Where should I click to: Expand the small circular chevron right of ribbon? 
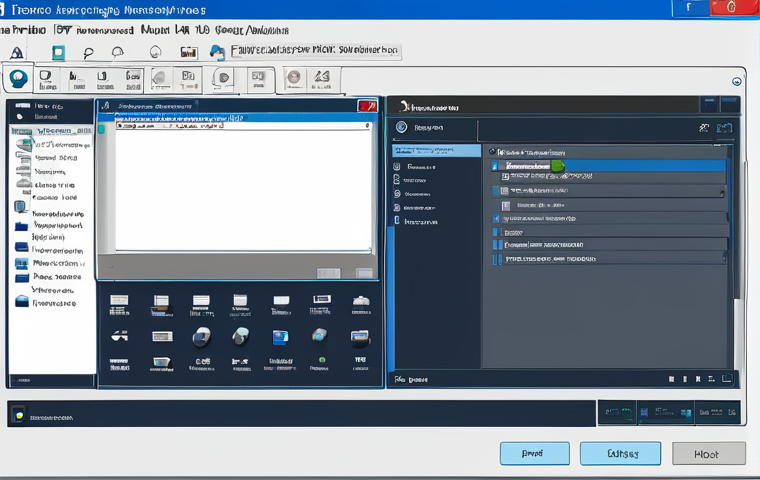736,81
